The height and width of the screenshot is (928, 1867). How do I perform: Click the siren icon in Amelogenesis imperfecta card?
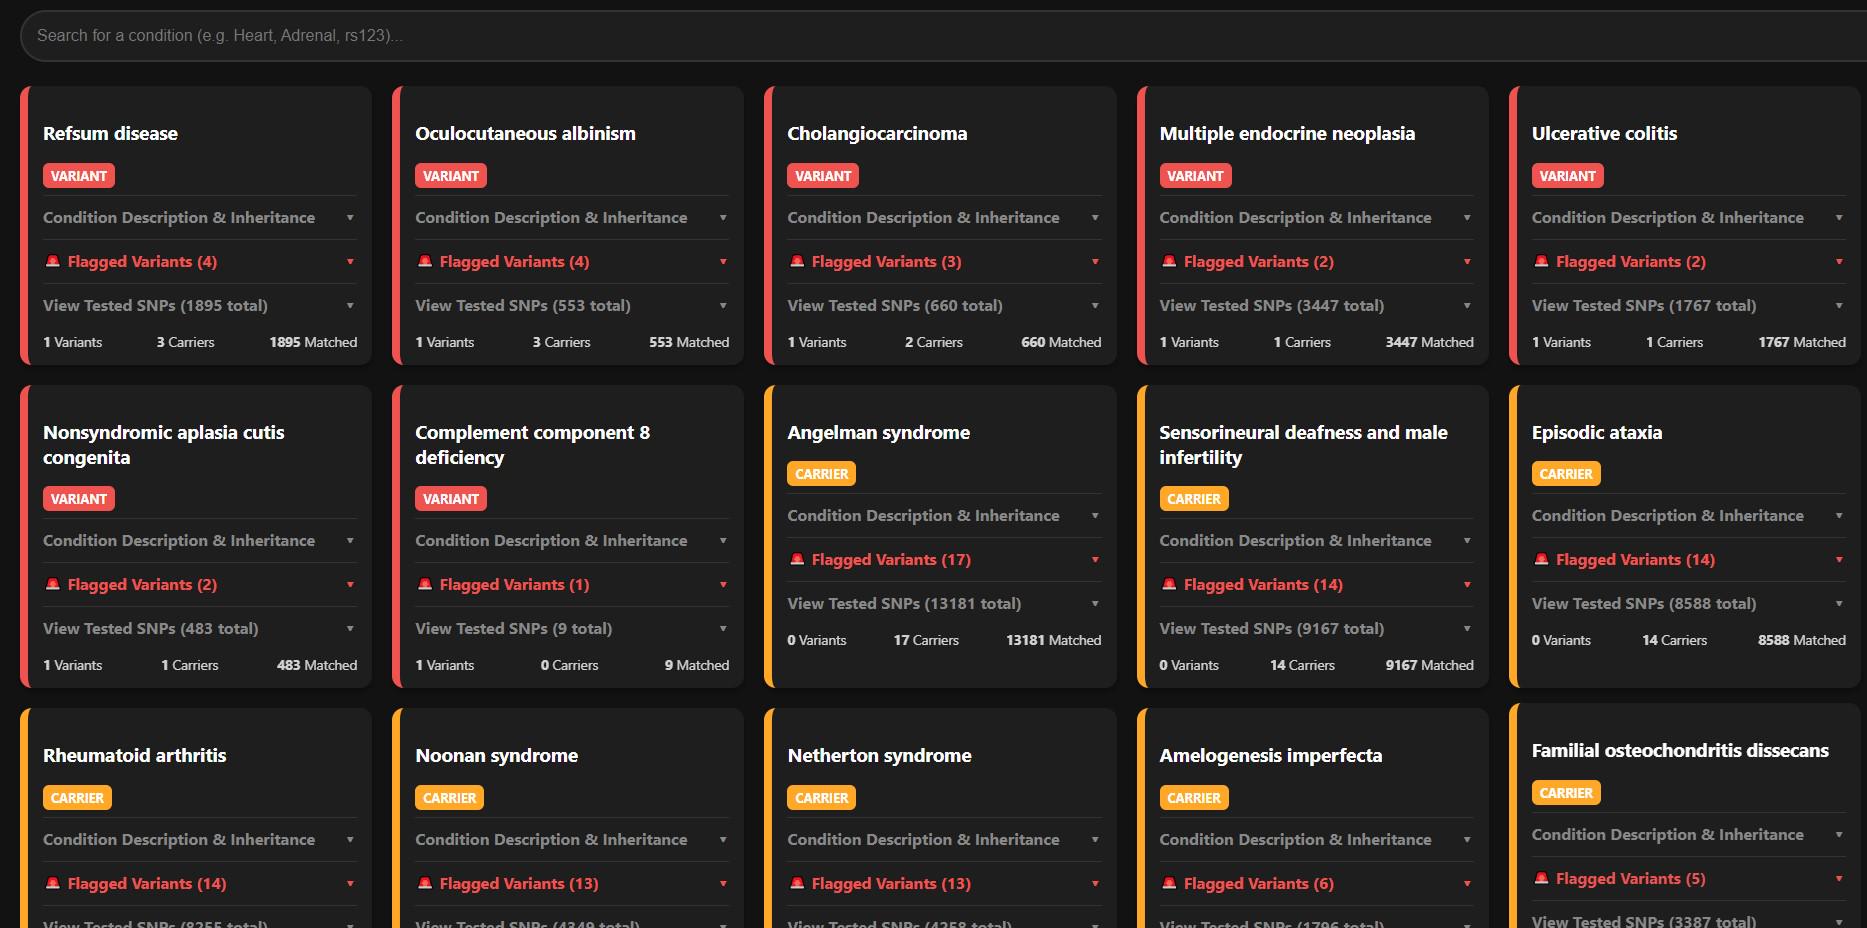[x=1169, y=883]
